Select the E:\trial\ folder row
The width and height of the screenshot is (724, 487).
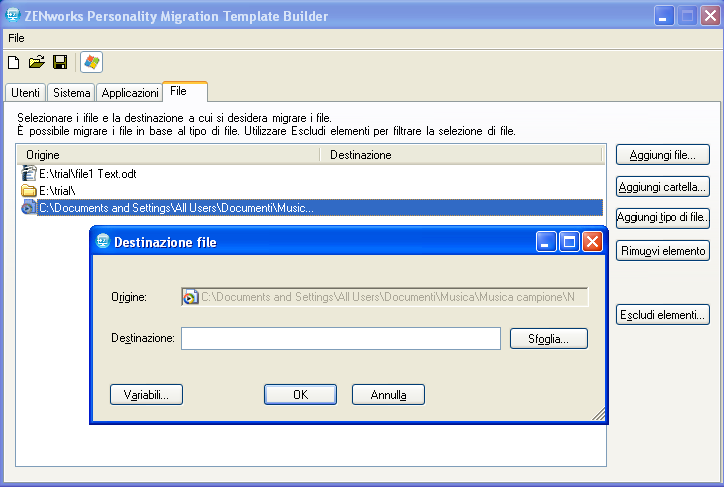[312, 191]
